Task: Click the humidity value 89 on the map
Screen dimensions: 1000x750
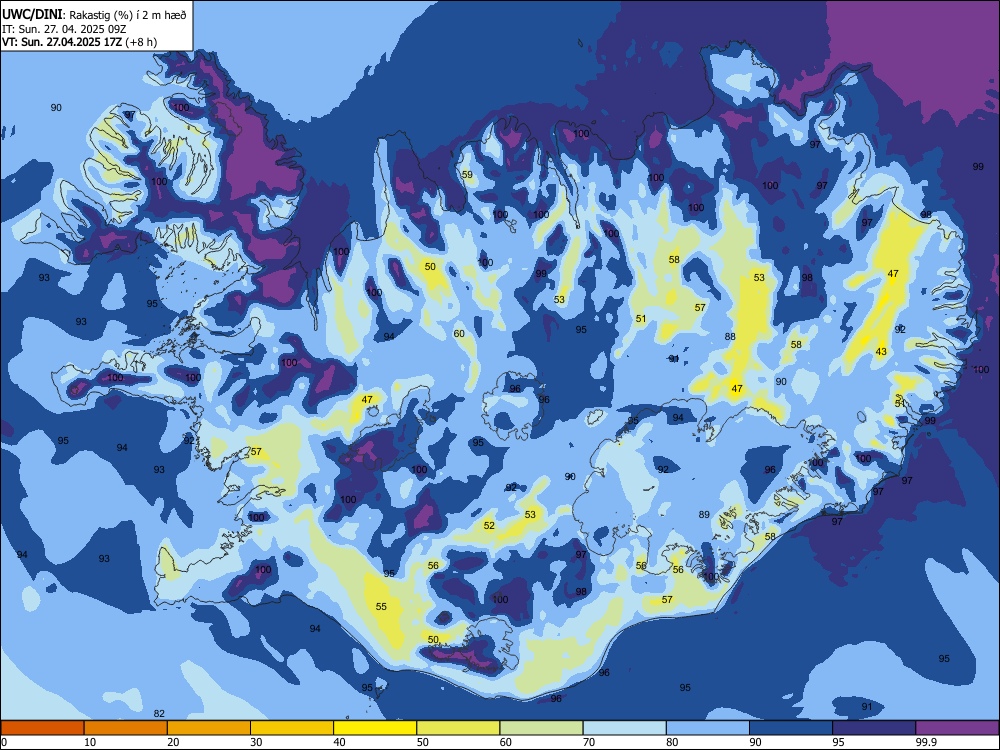Action: pos(704,515)
